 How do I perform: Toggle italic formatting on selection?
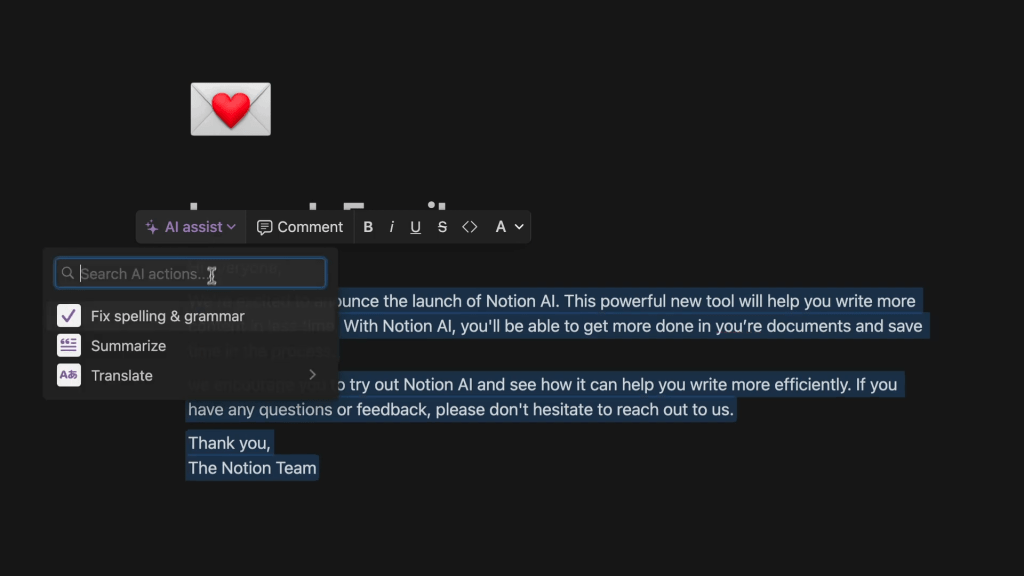[391, 227]
